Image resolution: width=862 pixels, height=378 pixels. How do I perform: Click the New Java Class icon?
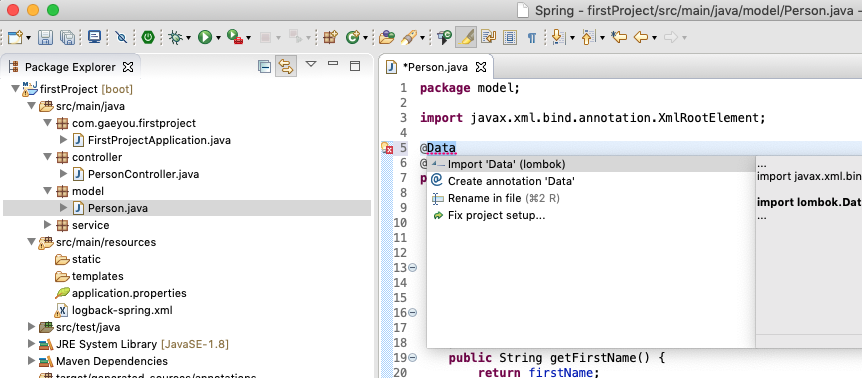click(x=352, y=37)
